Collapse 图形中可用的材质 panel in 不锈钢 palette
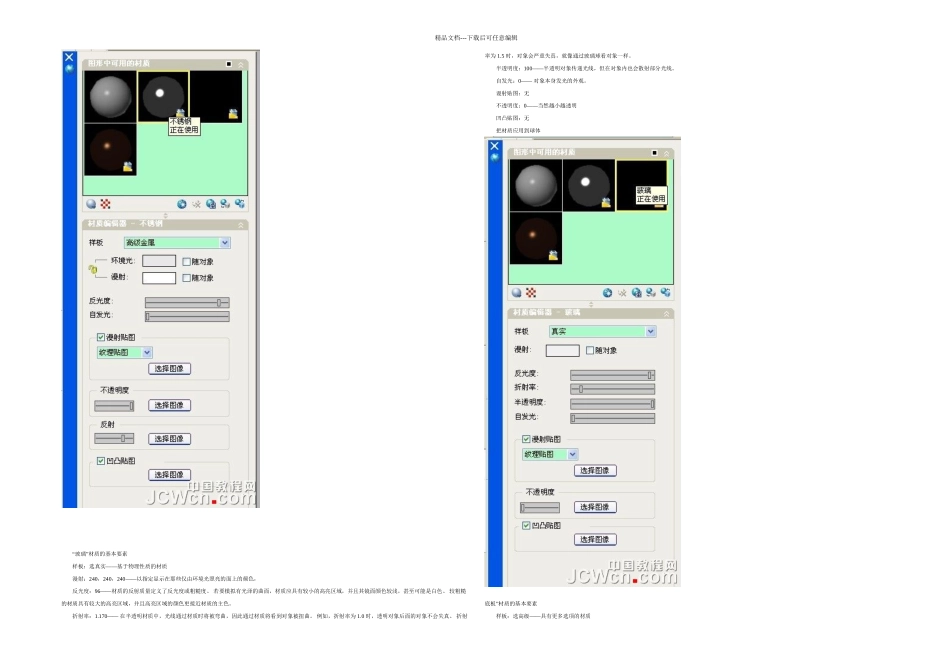This screenshot has height=672, width=950. click(x=241, y=64)
